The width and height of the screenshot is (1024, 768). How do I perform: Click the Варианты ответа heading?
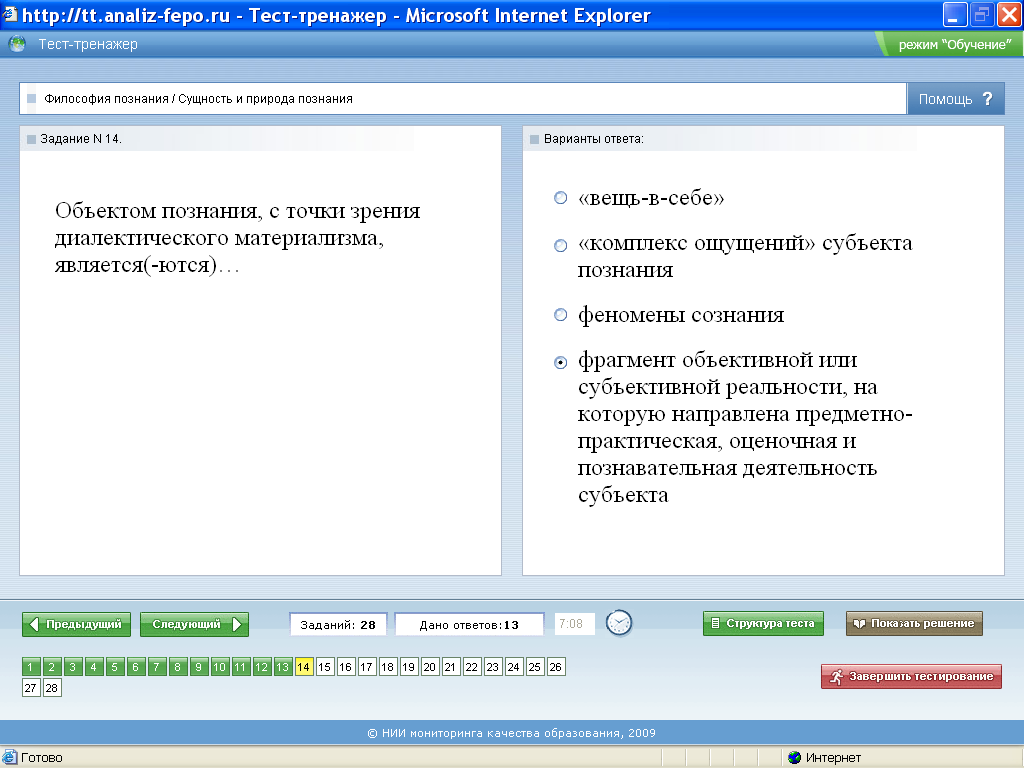tap(594, 138)
